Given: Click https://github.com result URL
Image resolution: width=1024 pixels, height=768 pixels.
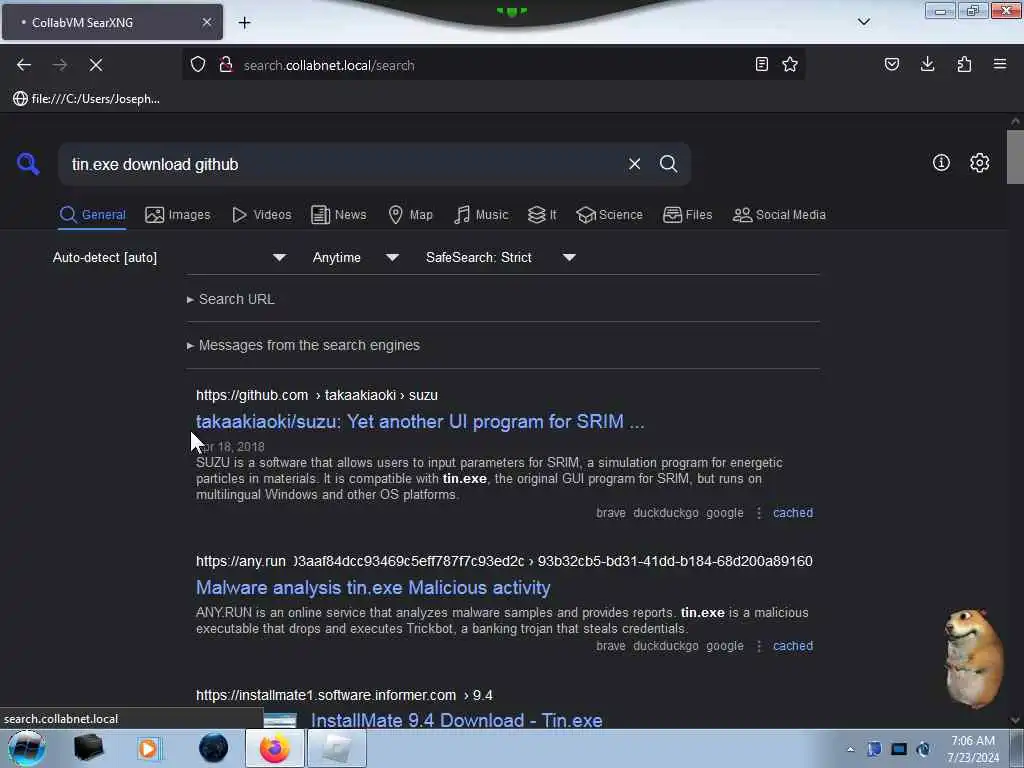Looking at the screenshot, I should (x=317, y=395).
